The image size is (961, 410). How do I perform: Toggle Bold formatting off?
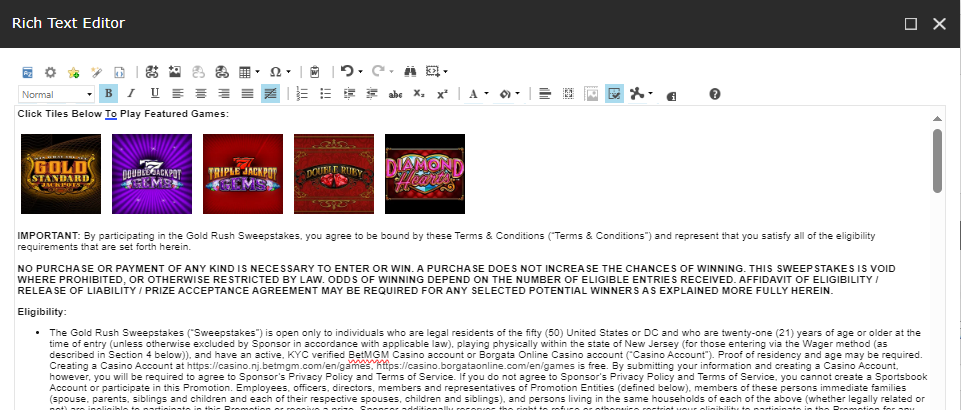108,94
